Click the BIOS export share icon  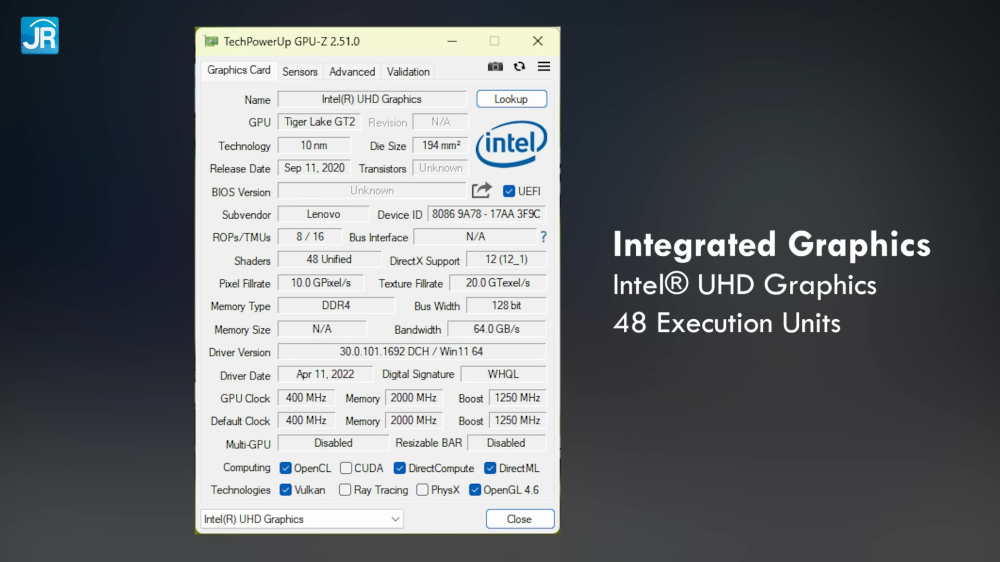(482, 191)
